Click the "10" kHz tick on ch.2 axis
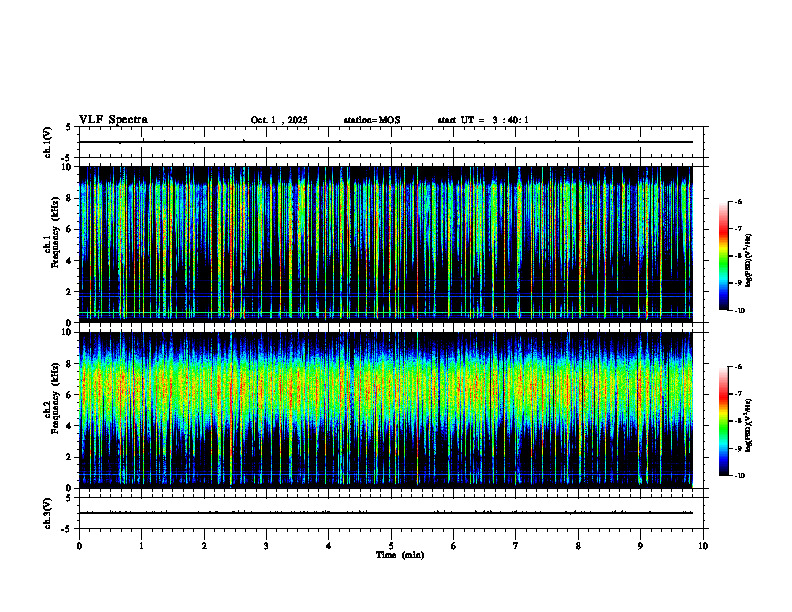The height and width of the screenshot is (612, 792). pos(67,332)
